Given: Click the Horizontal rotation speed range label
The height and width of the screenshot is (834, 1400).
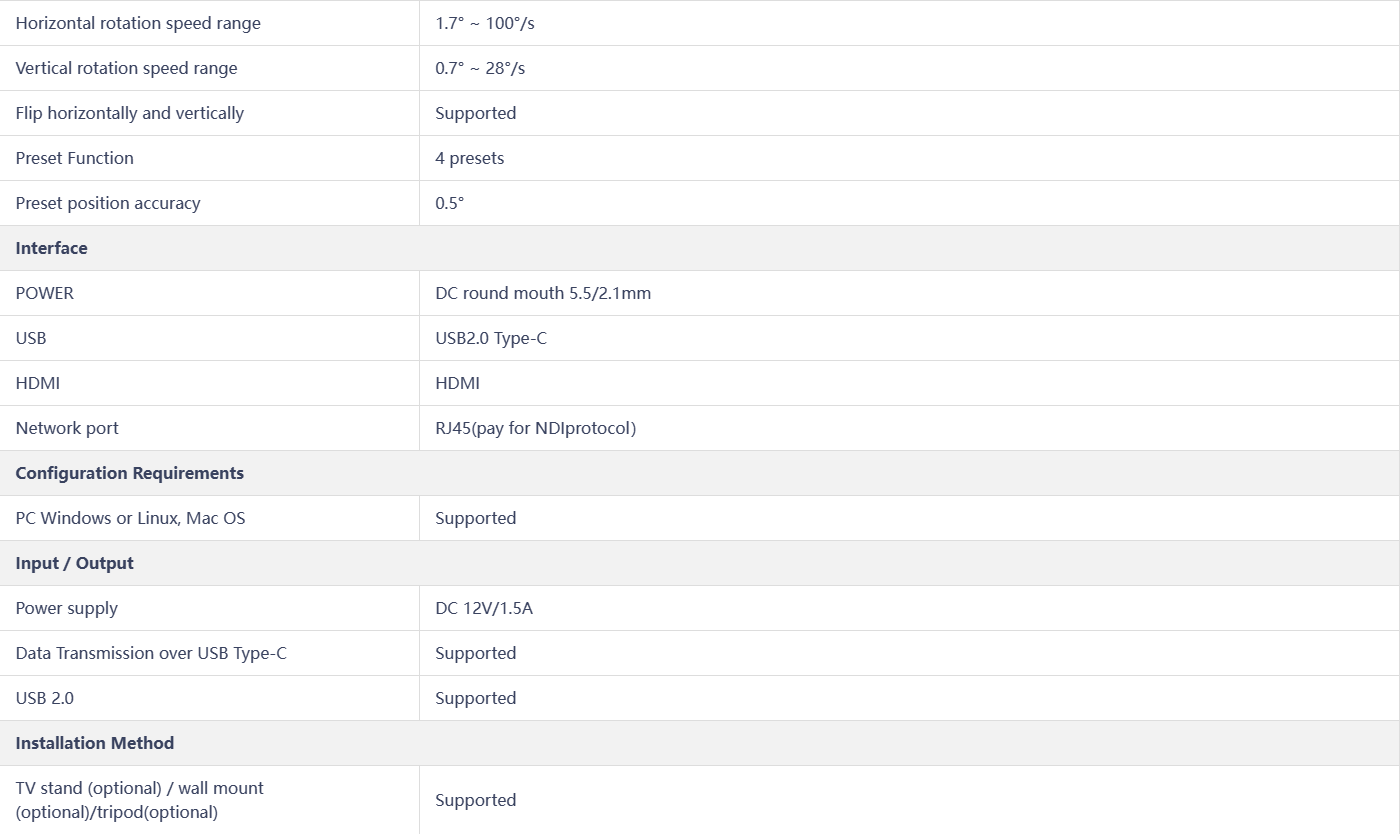Looking at the screenshot, I should click(x=138, y=23).
